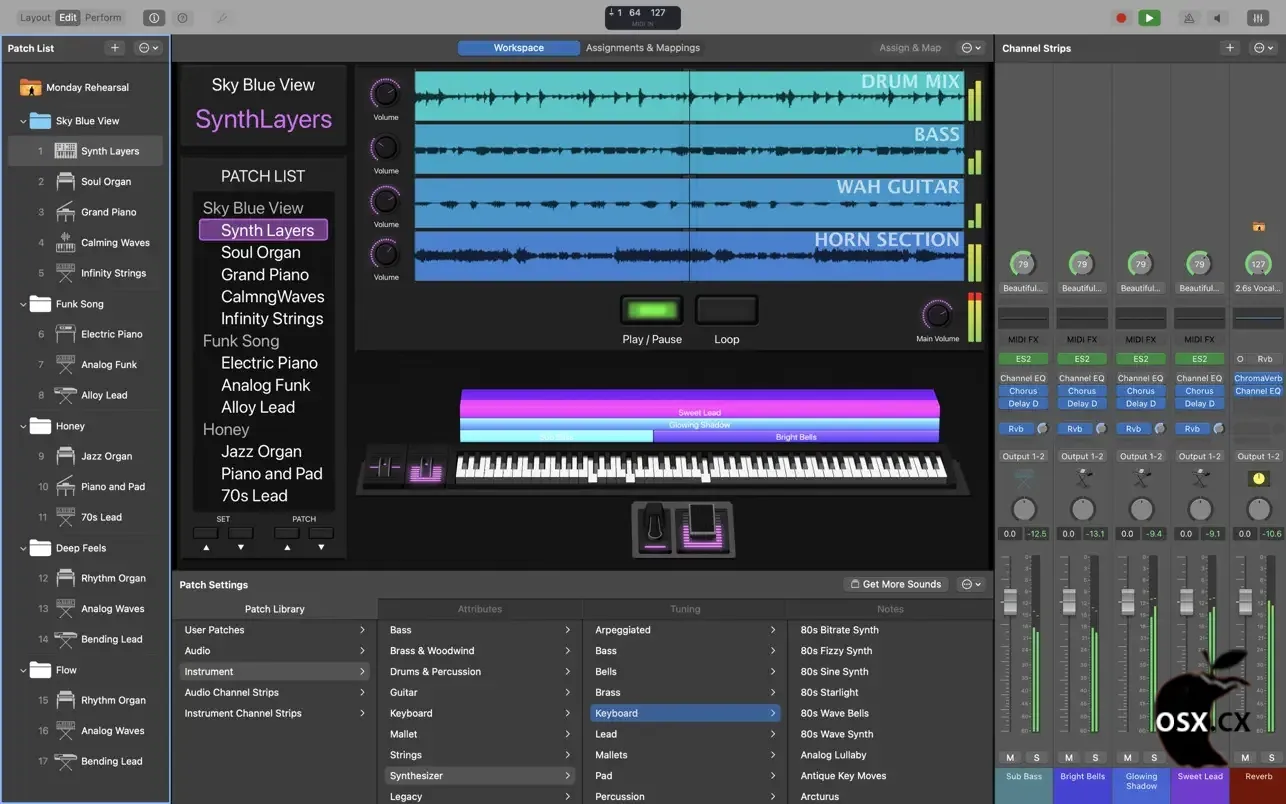Image resolution: width=1286 pixels, height=804 pixels.
Task: Collapse the Funk Song set folder
Action: coord(23,304)
